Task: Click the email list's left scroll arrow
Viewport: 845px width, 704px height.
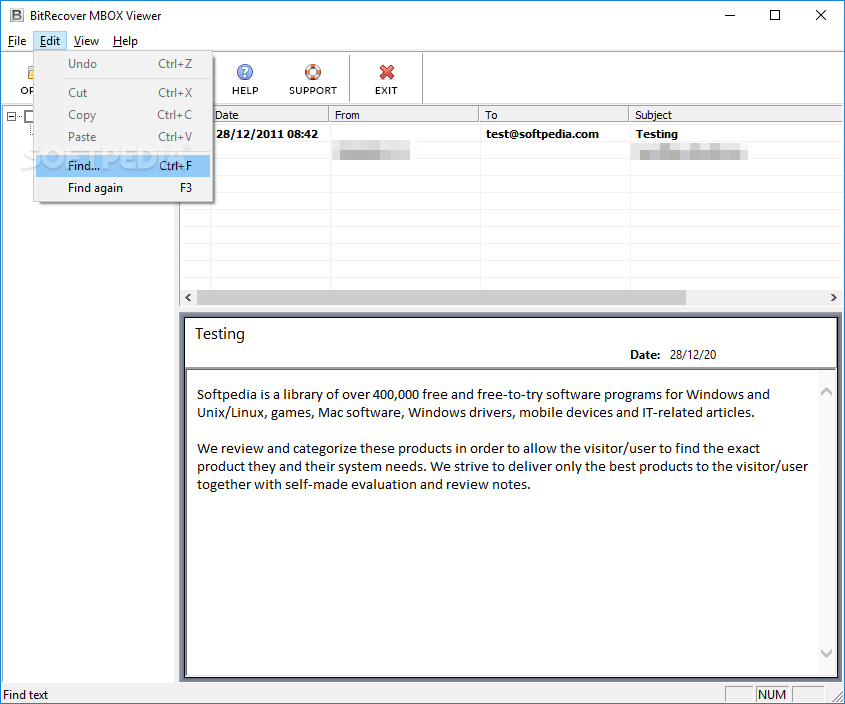Action: click(188, 298)
